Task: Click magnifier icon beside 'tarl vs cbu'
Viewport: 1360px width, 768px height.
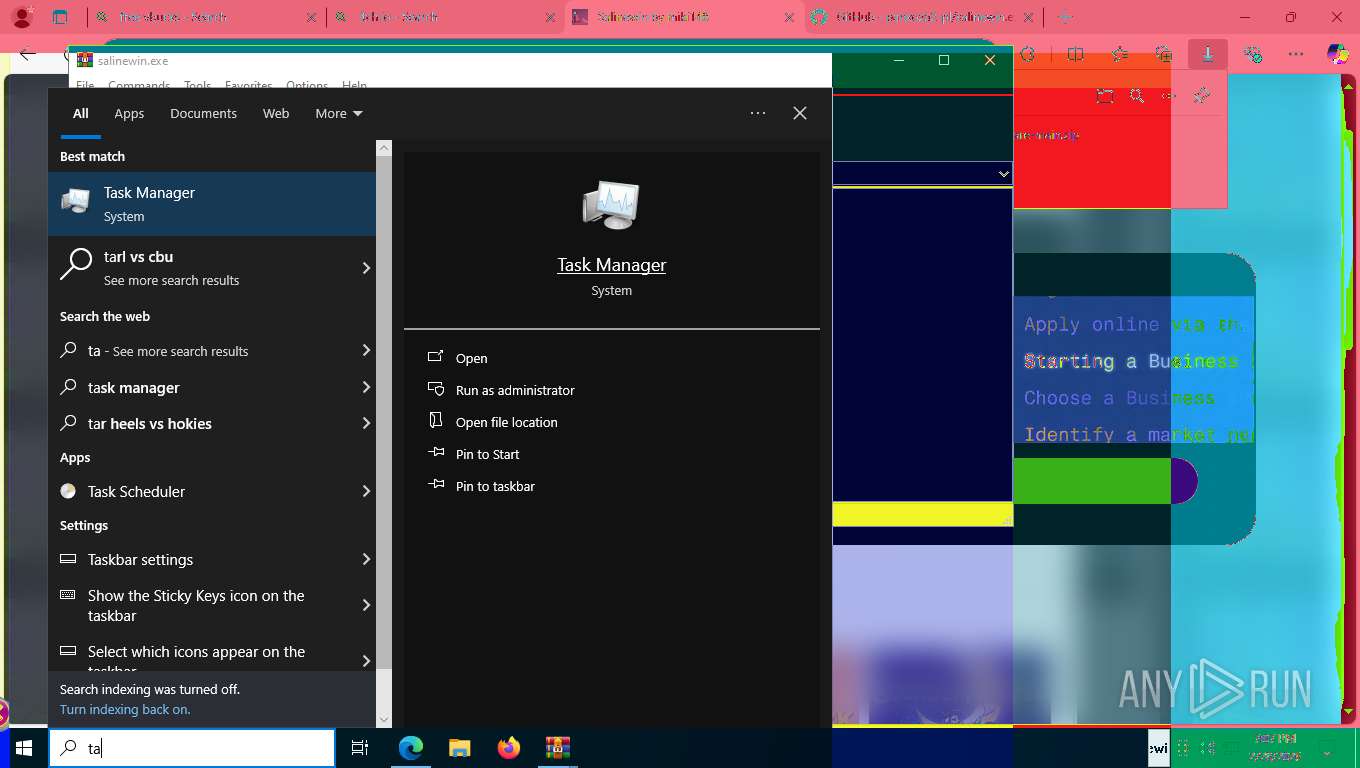Action: (76, 265)
